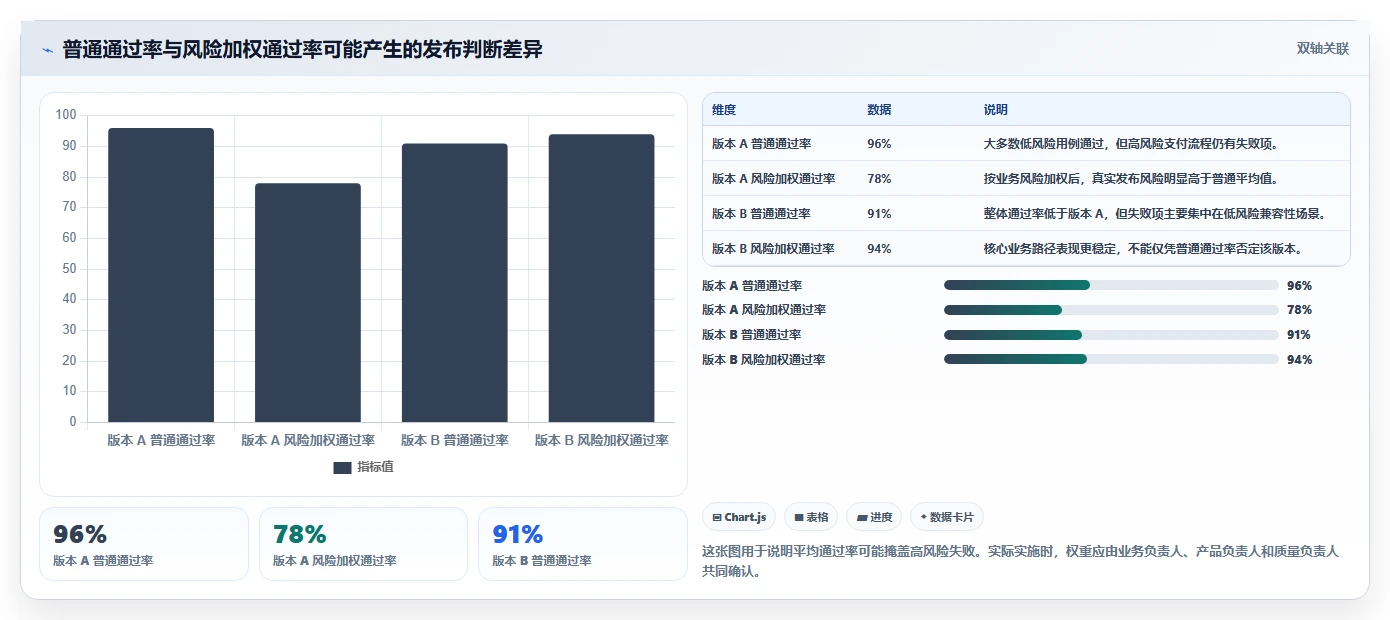The image size is (1390, 620).
Task: Click the 版本 A 风险加权通过率 chart bar
Action: [x=308, y=303]
